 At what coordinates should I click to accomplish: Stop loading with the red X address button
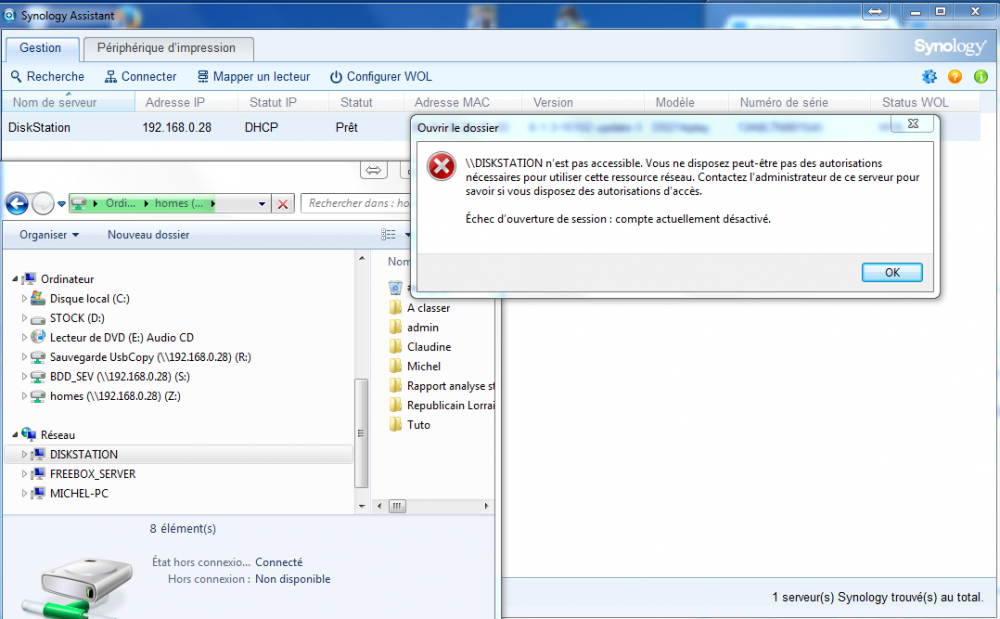[283, 204]
